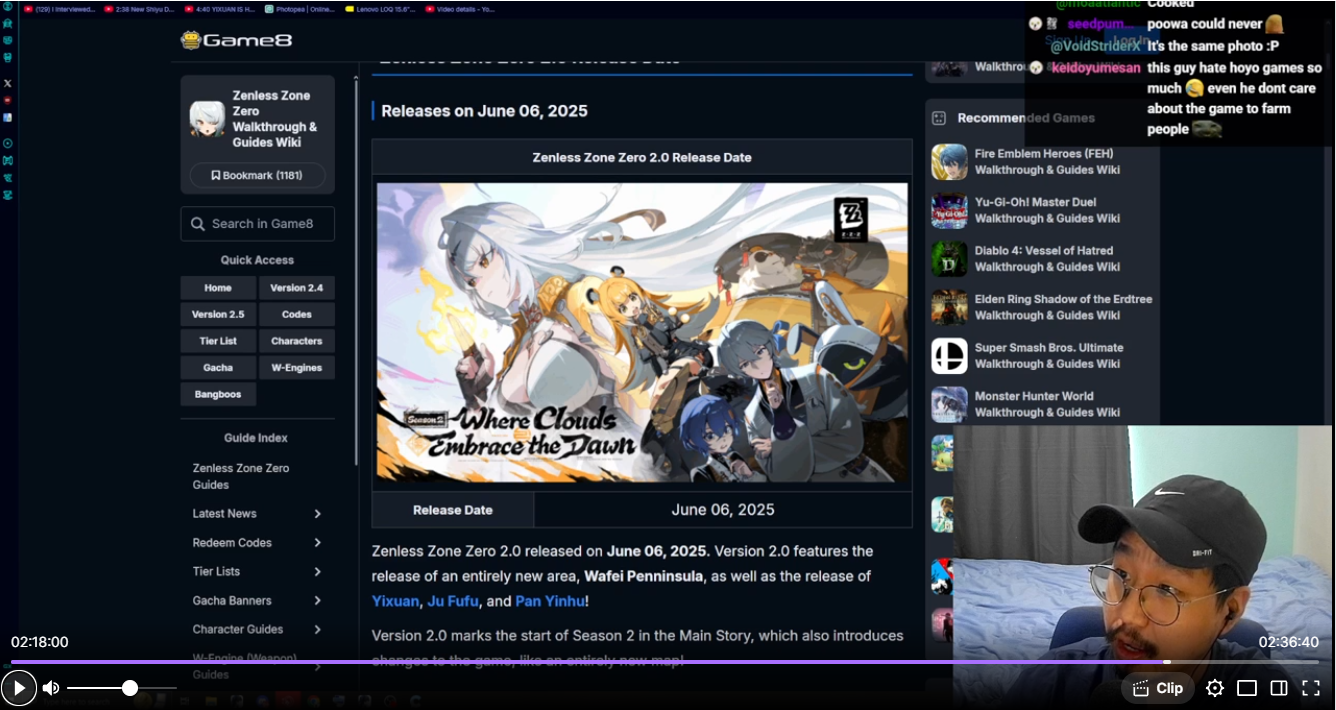1336x710 pixels.
Task: Open the Characters quick access button
Action: click(x=297, y=341)
